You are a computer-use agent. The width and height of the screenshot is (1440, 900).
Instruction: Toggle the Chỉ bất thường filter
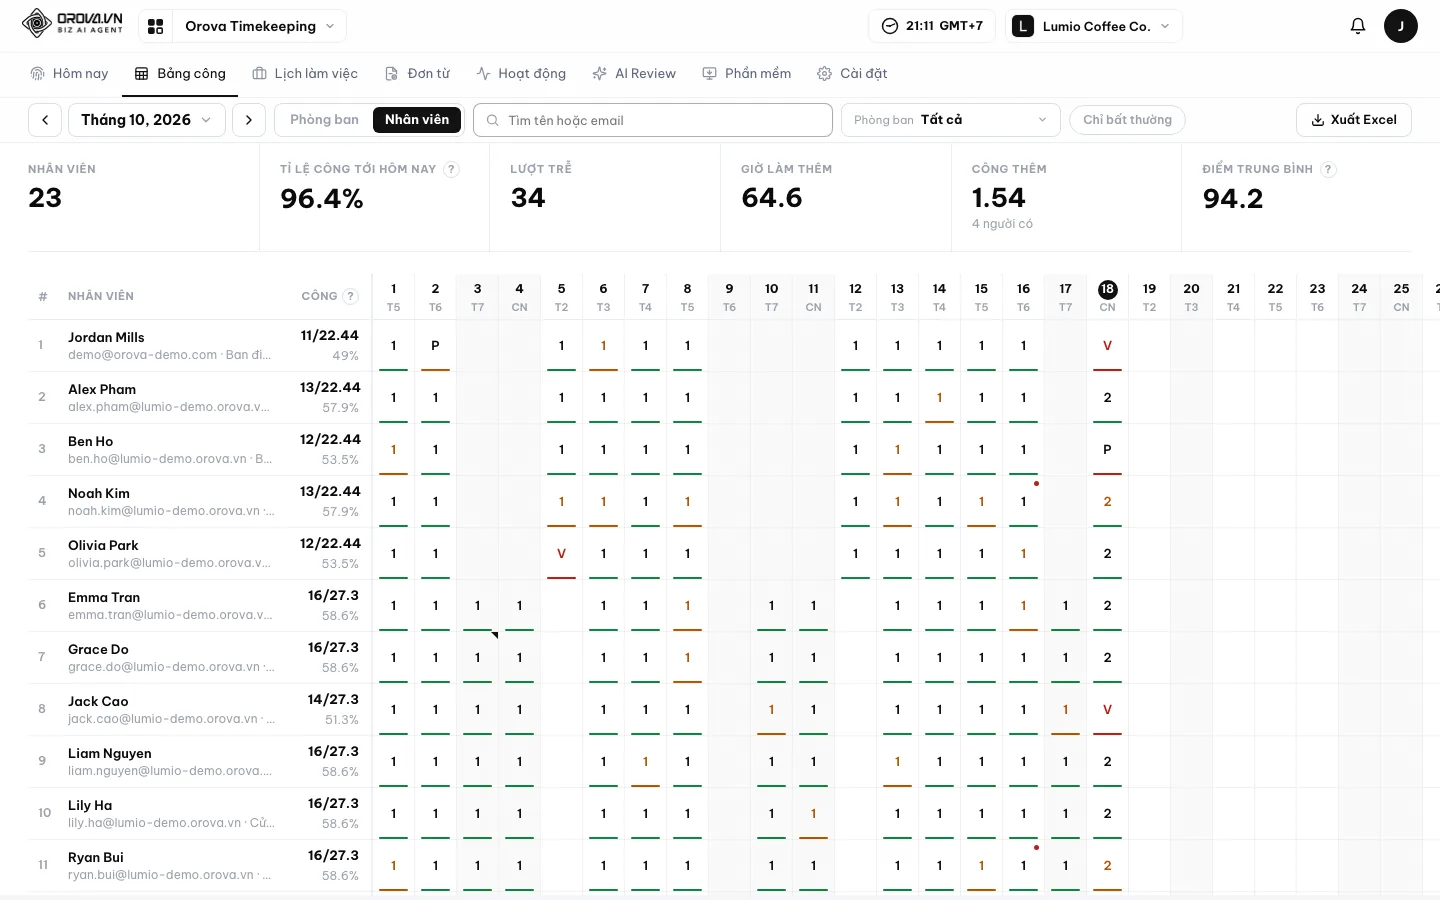1127,120
